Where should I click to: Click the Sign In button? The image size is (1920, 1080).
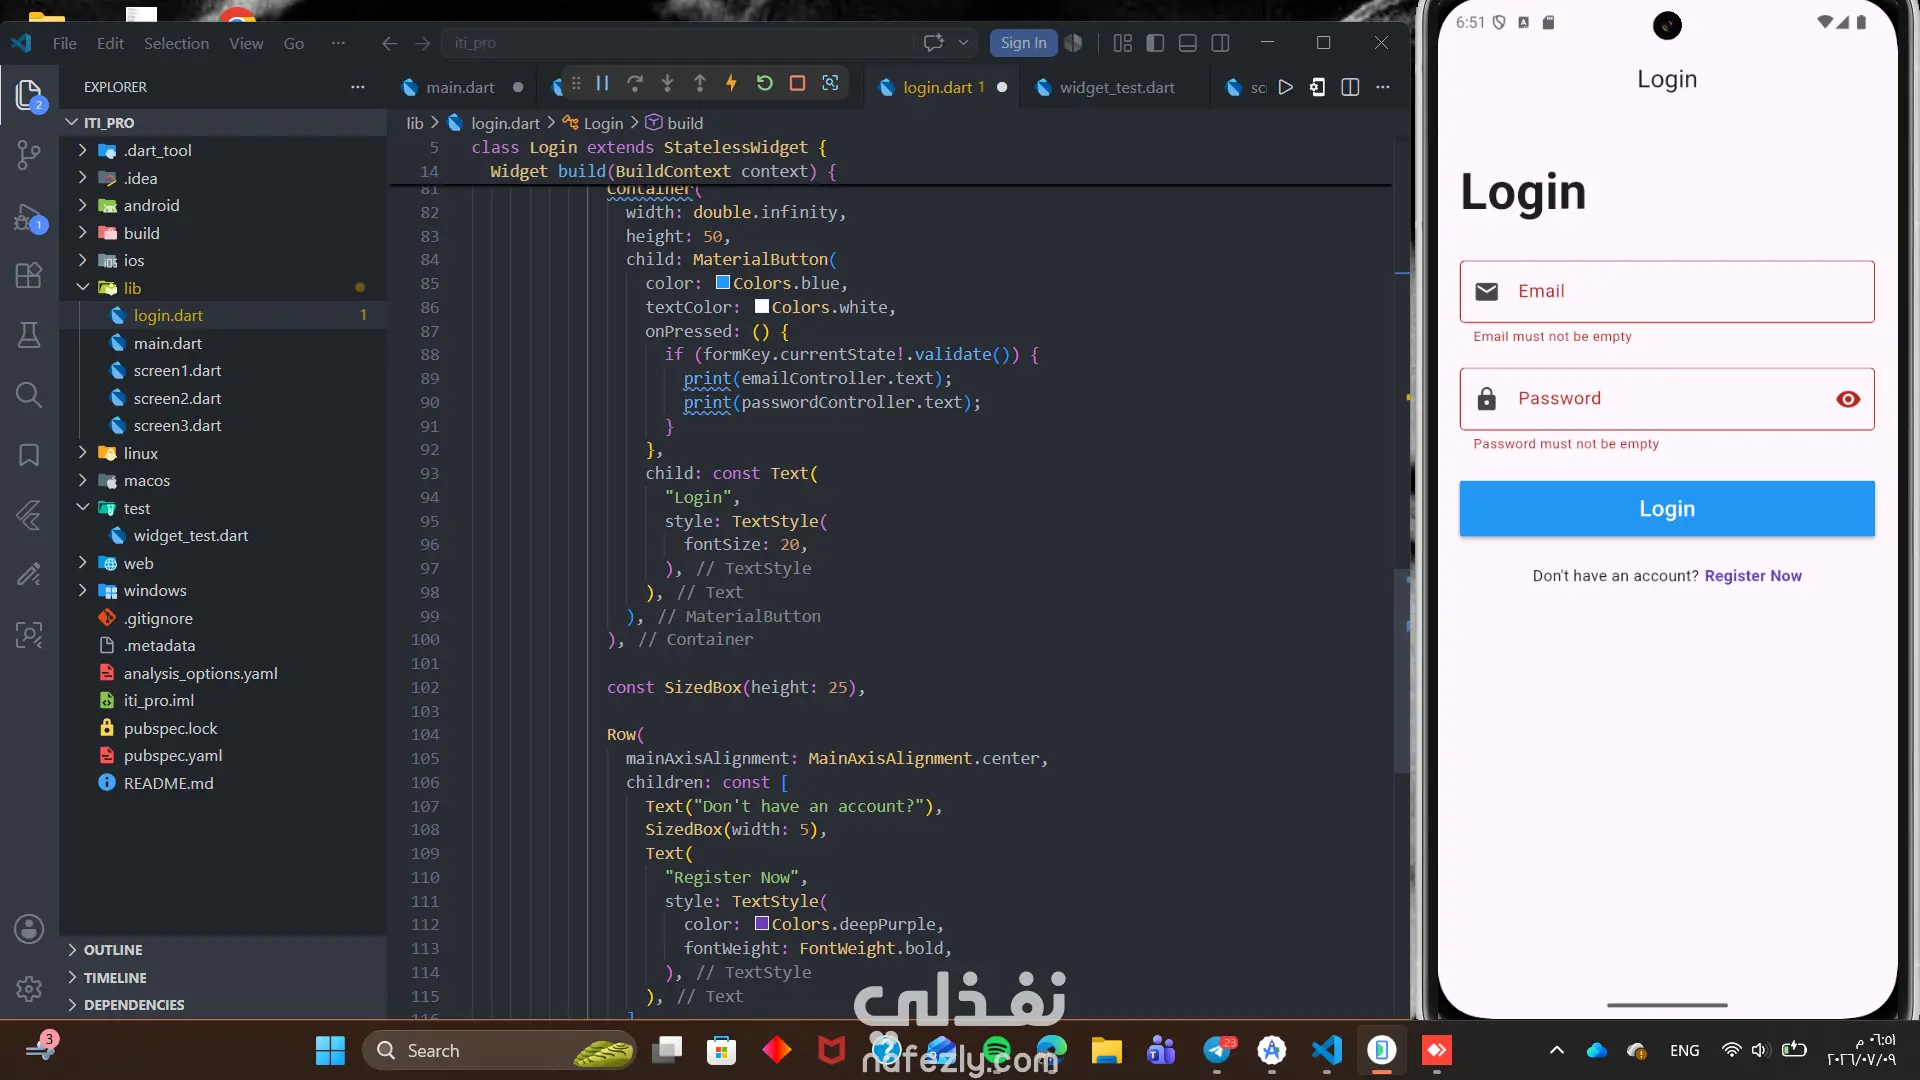[1023, 43]
